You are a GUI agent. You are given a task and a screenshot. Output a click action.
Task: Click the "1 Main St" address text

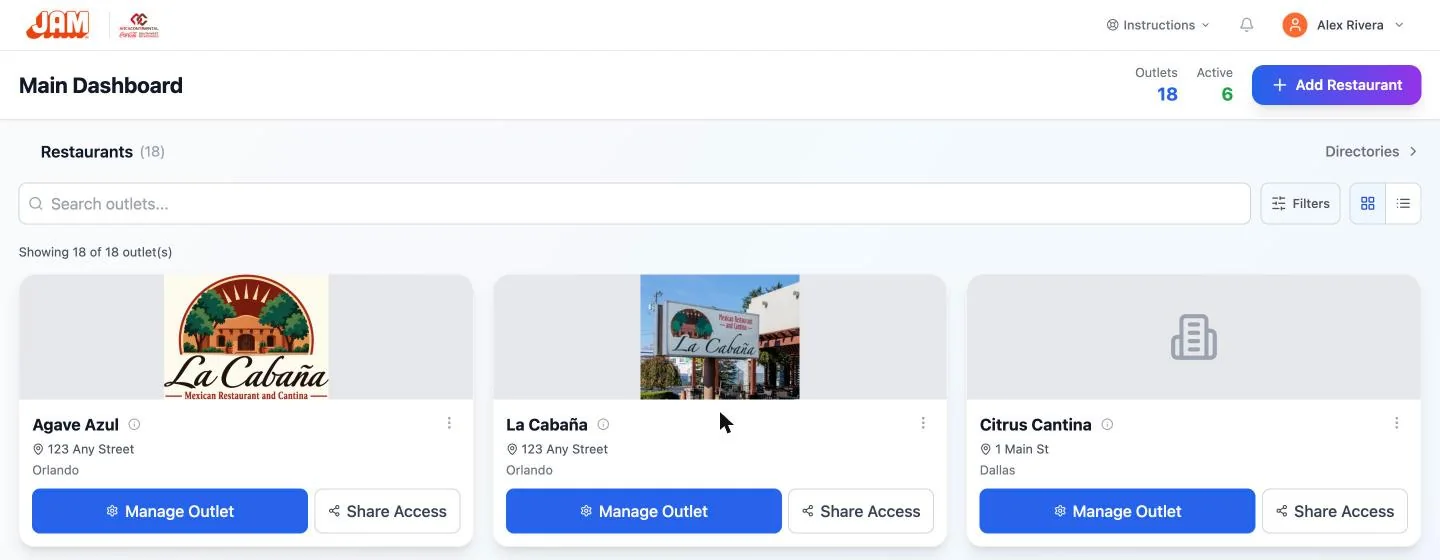click(x=1022, y=450)
